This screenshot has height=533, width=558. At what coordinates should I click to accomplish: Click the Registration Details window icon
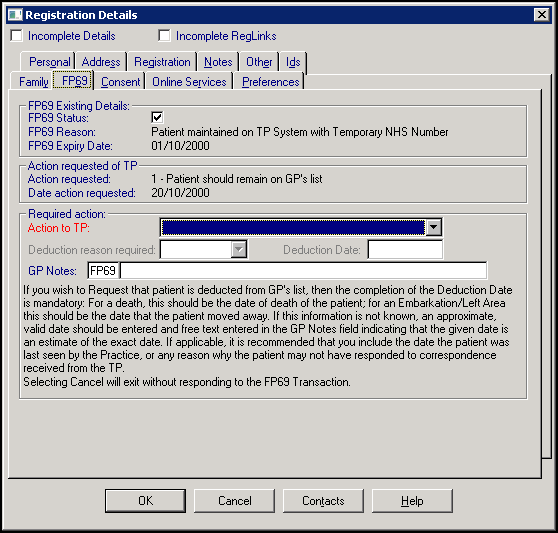(15, 15)
